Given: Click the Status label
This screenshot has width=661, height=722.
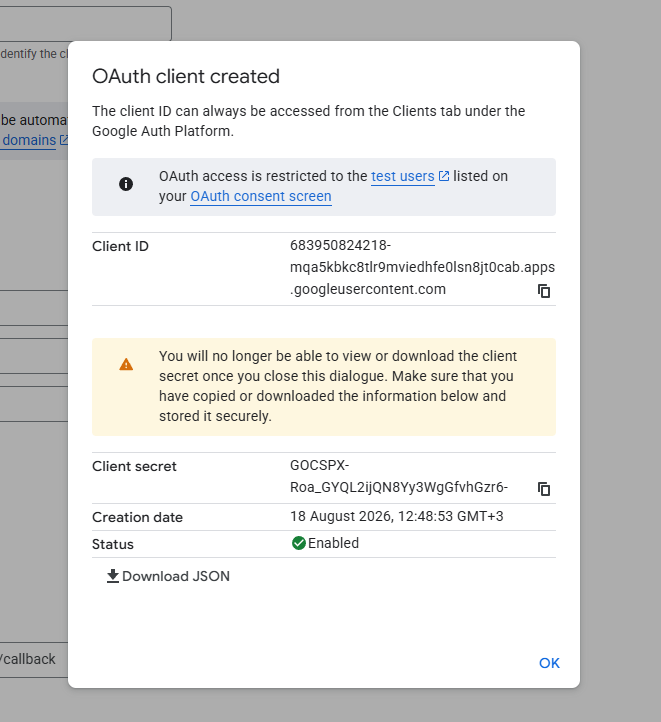Looking at the screenshot, I should pos(113,544).
